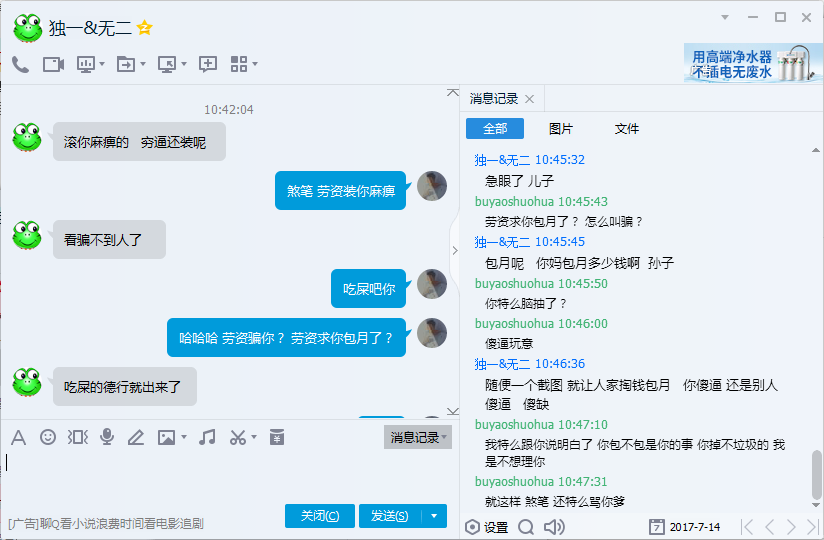
Task: Expand the send options arrow beside 发送
Action: (x=434, y=516)
